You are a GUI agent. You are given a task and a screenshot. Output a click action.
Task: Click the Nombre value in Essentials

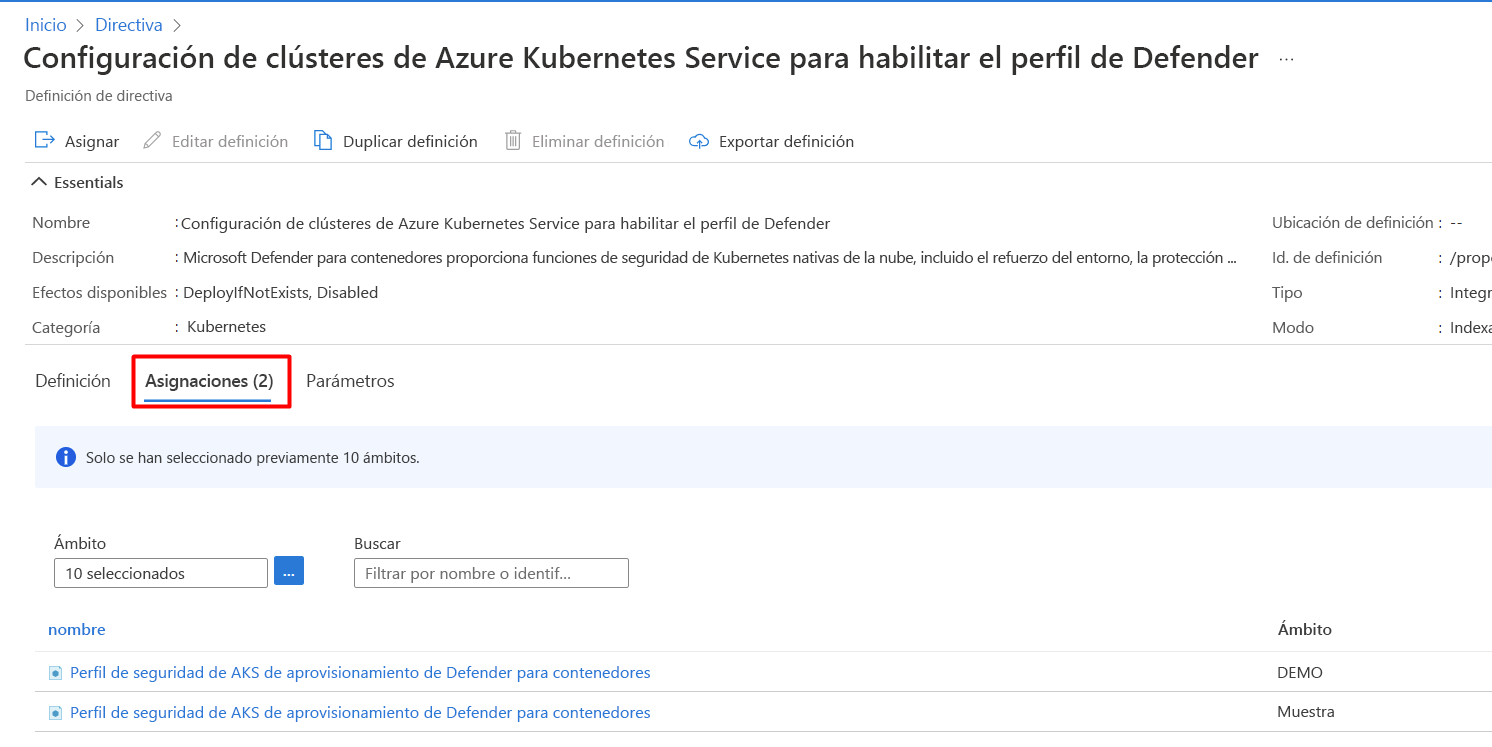(505, 223)
